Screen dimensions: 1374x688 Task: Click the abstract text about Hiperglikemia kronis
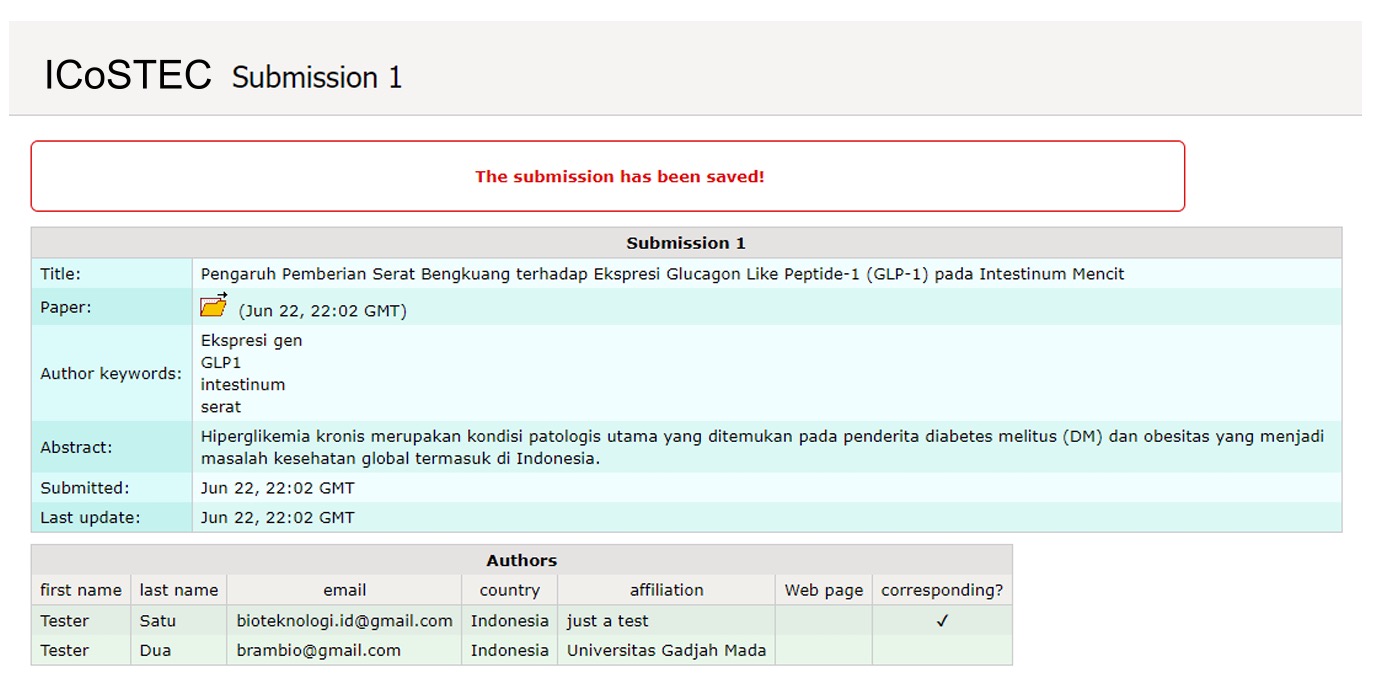pyautogui.click(x=762, y=448)
